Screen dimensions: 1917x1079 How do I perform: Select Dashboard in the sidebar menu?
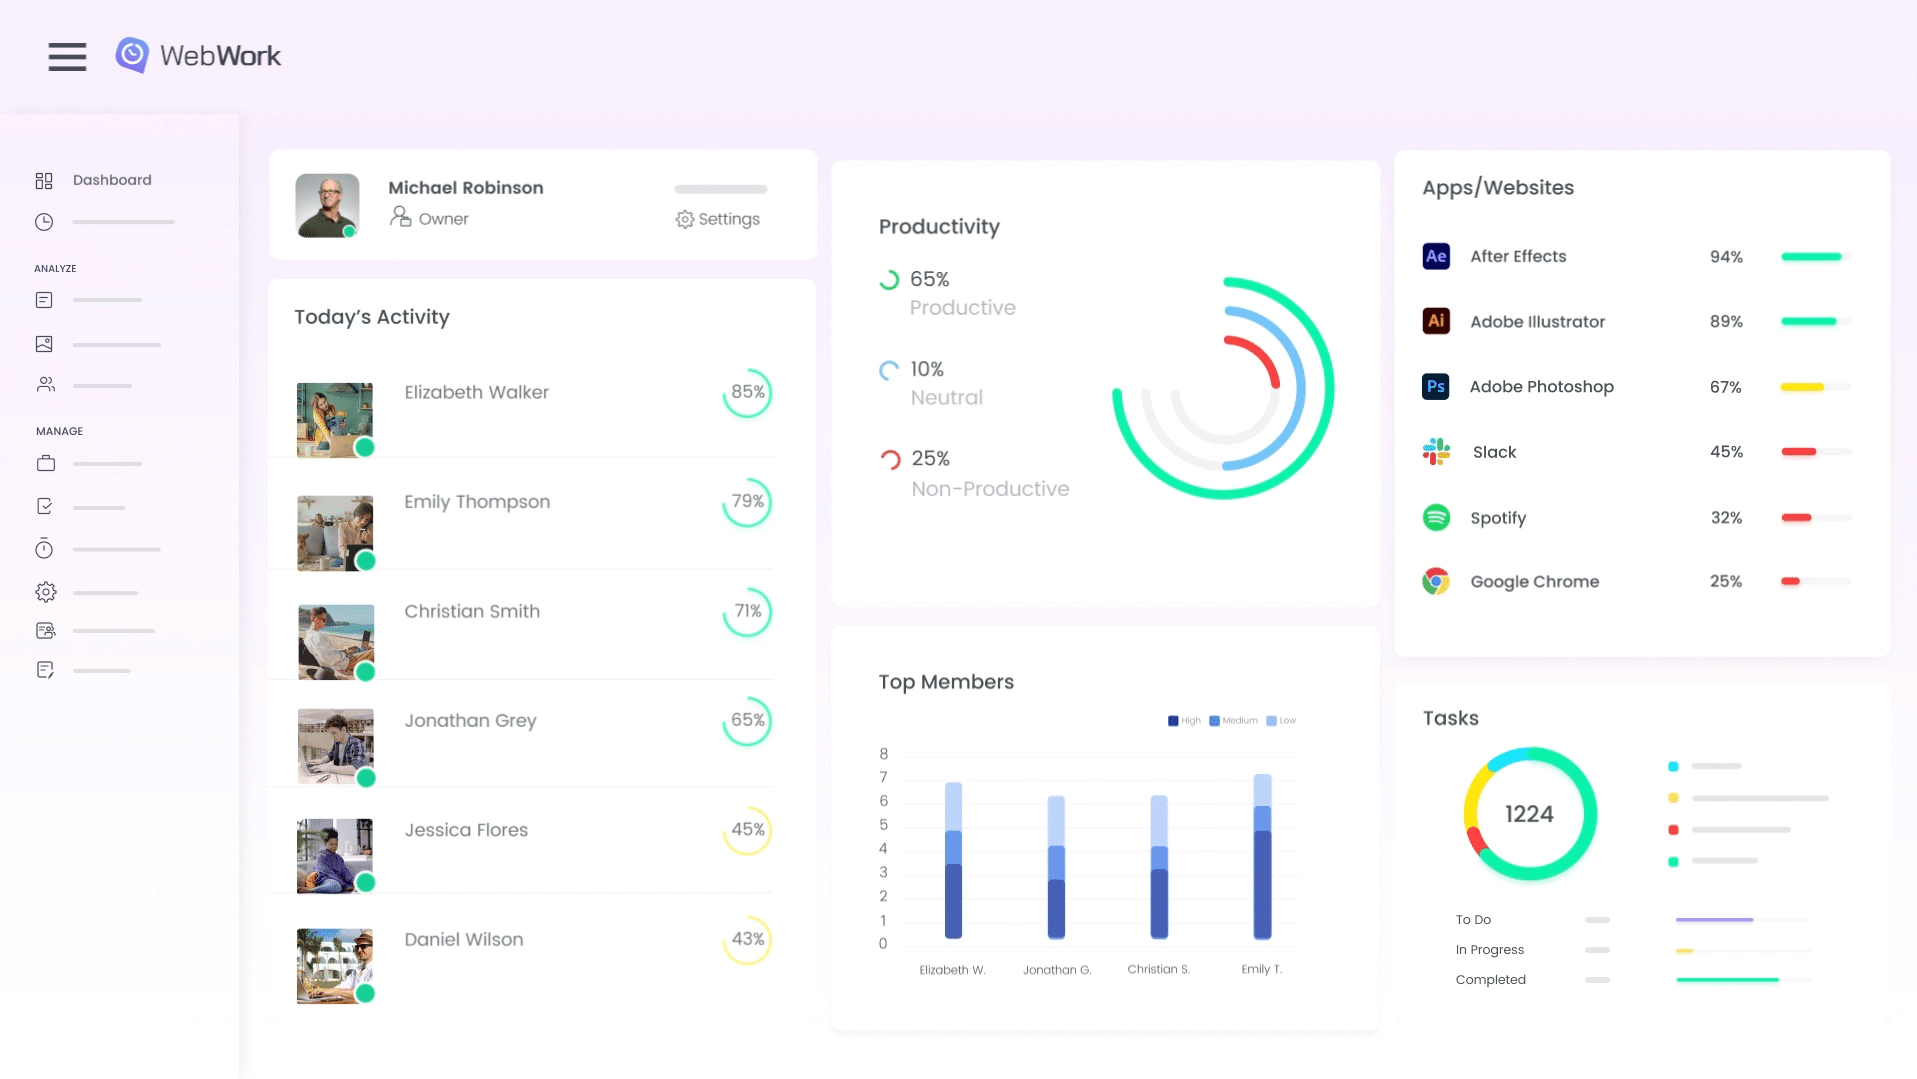pyautogui.click(x=111, y=180)
